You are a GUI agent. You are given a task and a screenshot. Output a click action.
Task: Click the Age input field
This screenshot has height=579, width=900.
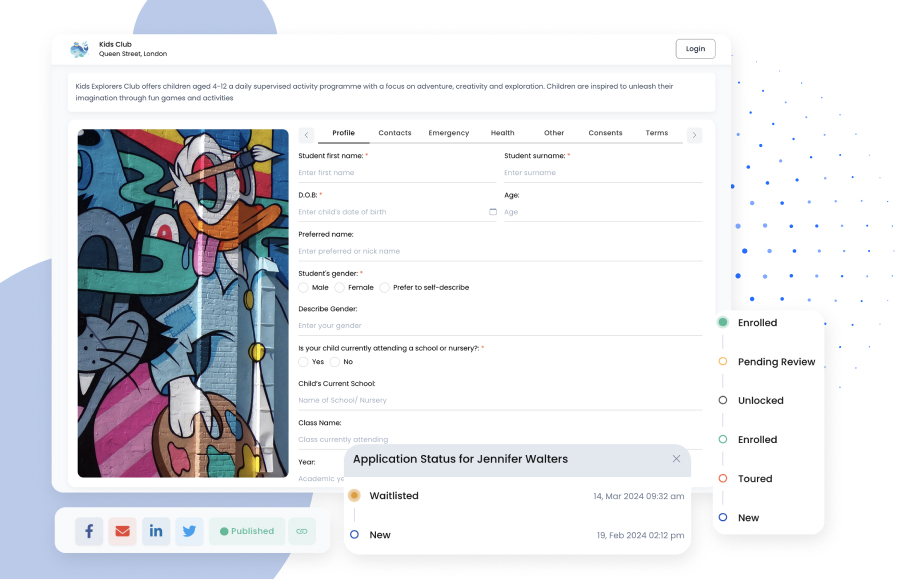pyautogui.click(x=603, y=212)
